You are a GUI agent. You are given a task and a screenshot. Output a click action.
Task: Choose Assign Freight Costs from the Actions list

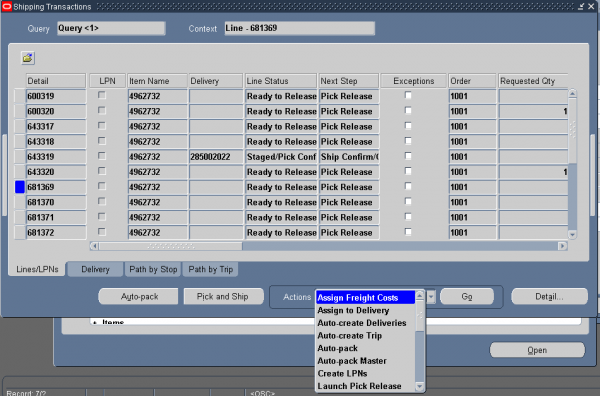[x=365, y=298]
